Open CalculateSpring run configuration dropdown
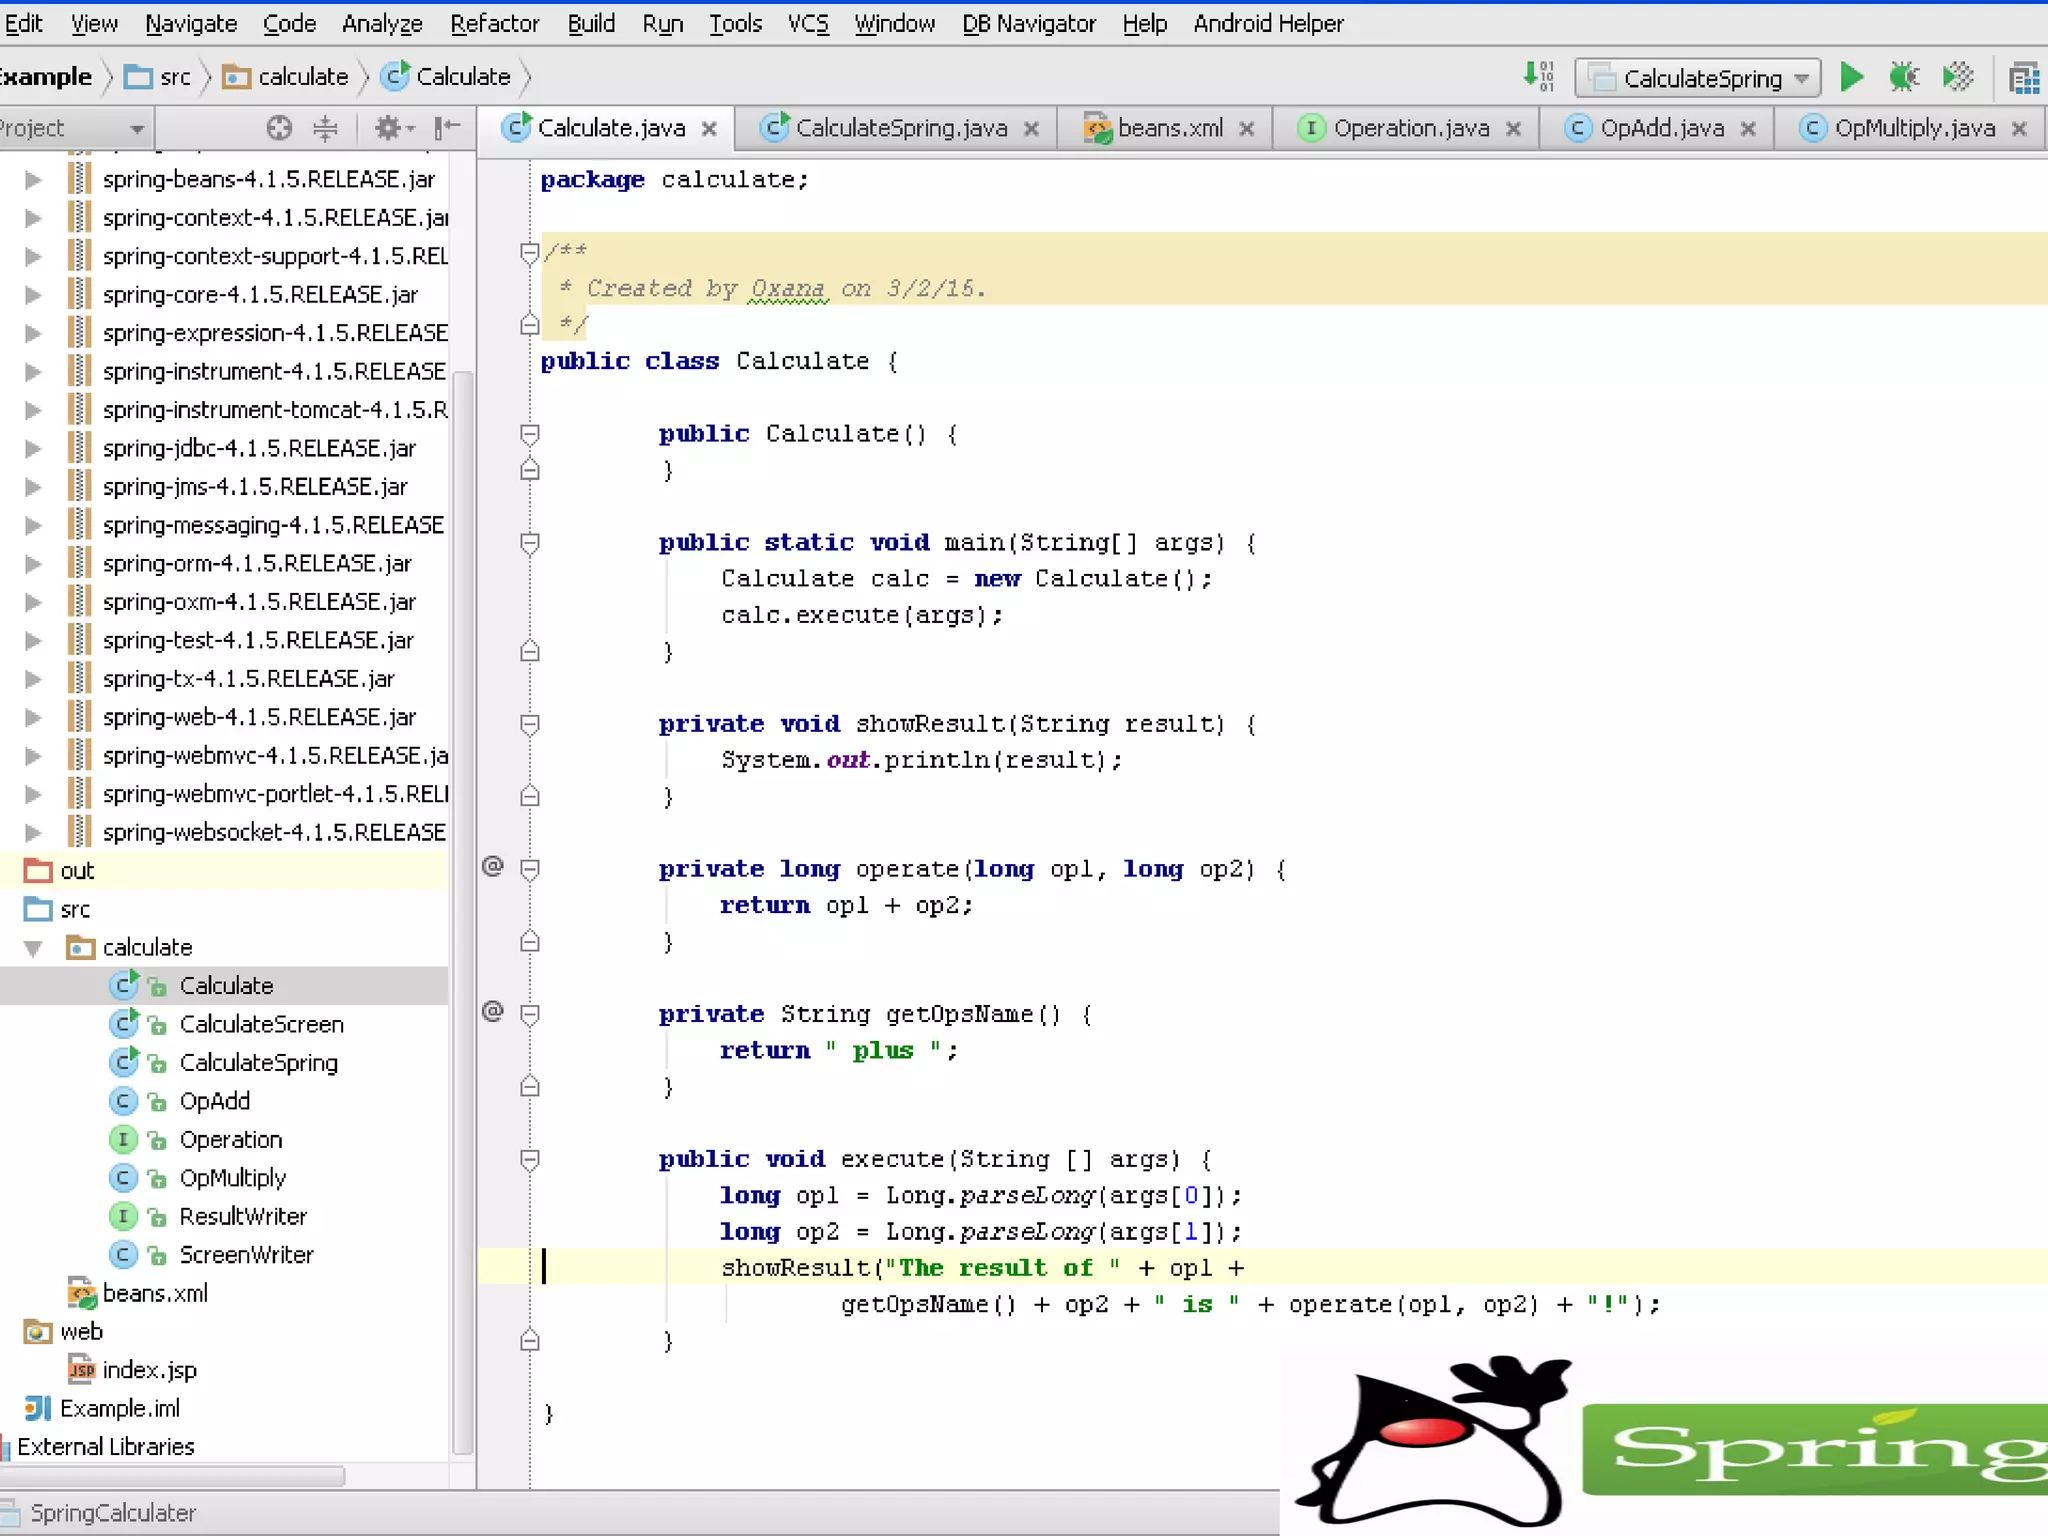Viewport: 2048px width, 1536px height. point(1700,77)
